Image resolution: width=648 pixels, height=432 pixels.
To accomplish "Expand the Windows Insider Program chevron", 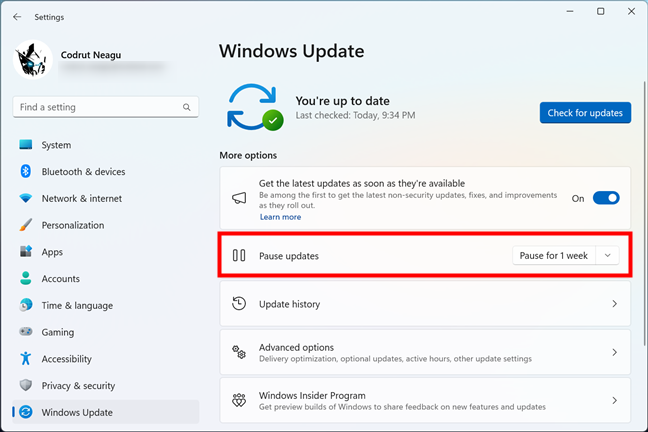I will click(615, 400).
